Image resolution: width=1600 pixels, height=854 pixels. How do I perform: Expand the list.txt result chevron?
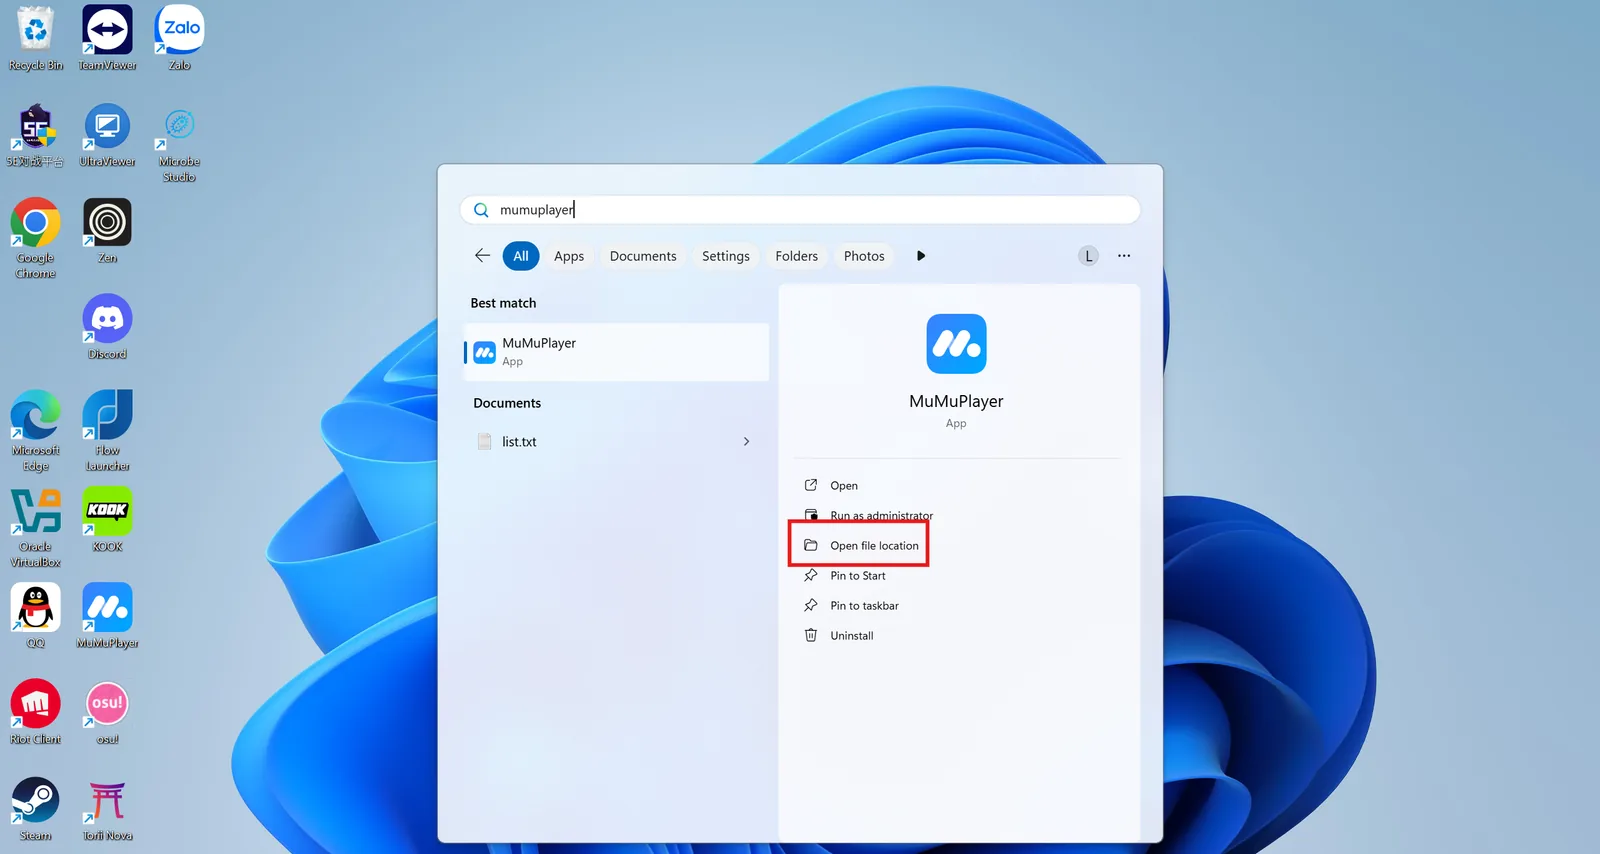coord(746,441)
